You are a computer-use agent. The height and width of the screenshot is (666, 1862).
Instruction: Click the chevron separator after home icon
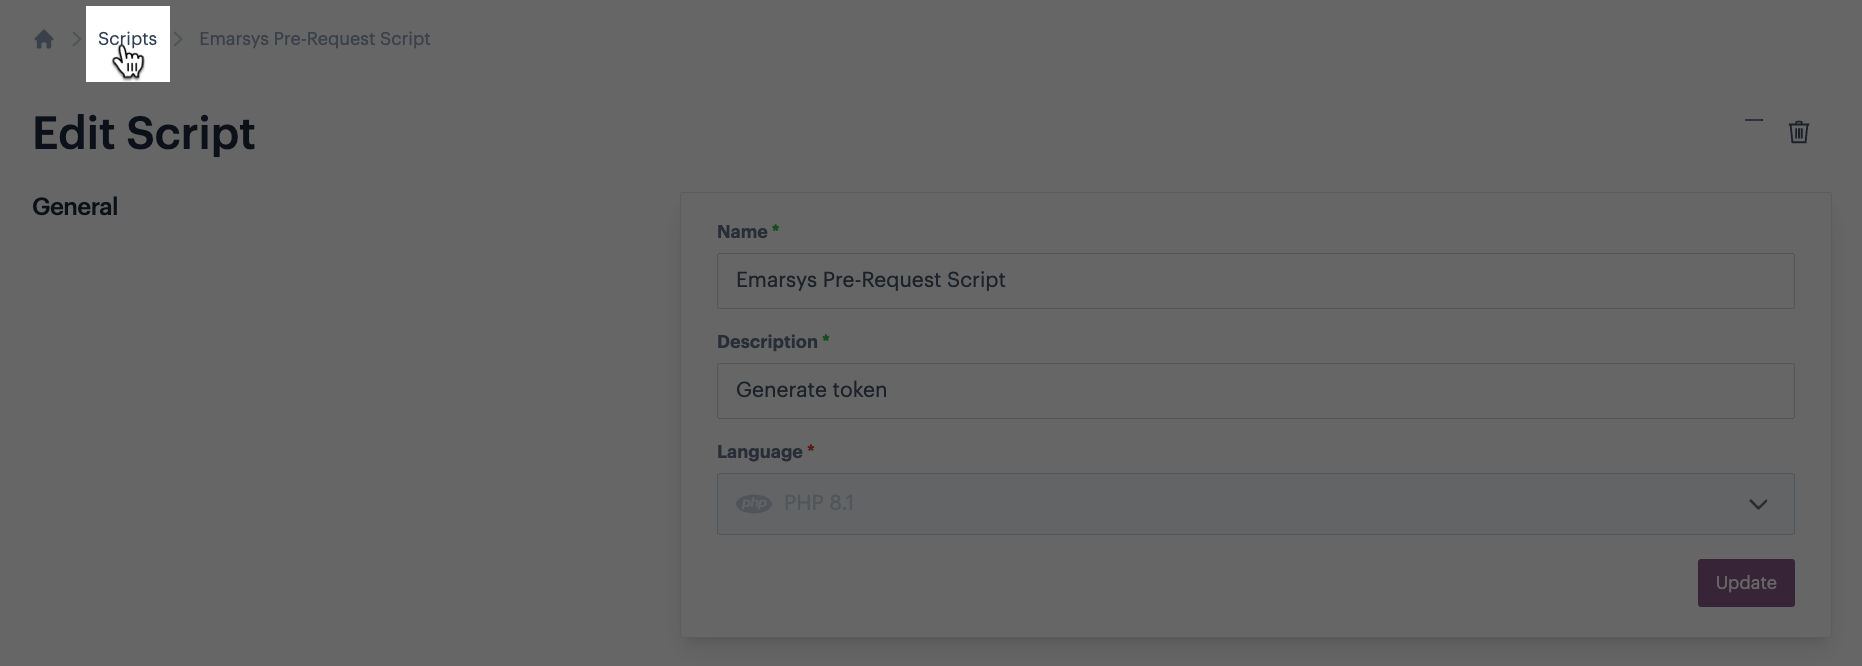click(76, 39)
